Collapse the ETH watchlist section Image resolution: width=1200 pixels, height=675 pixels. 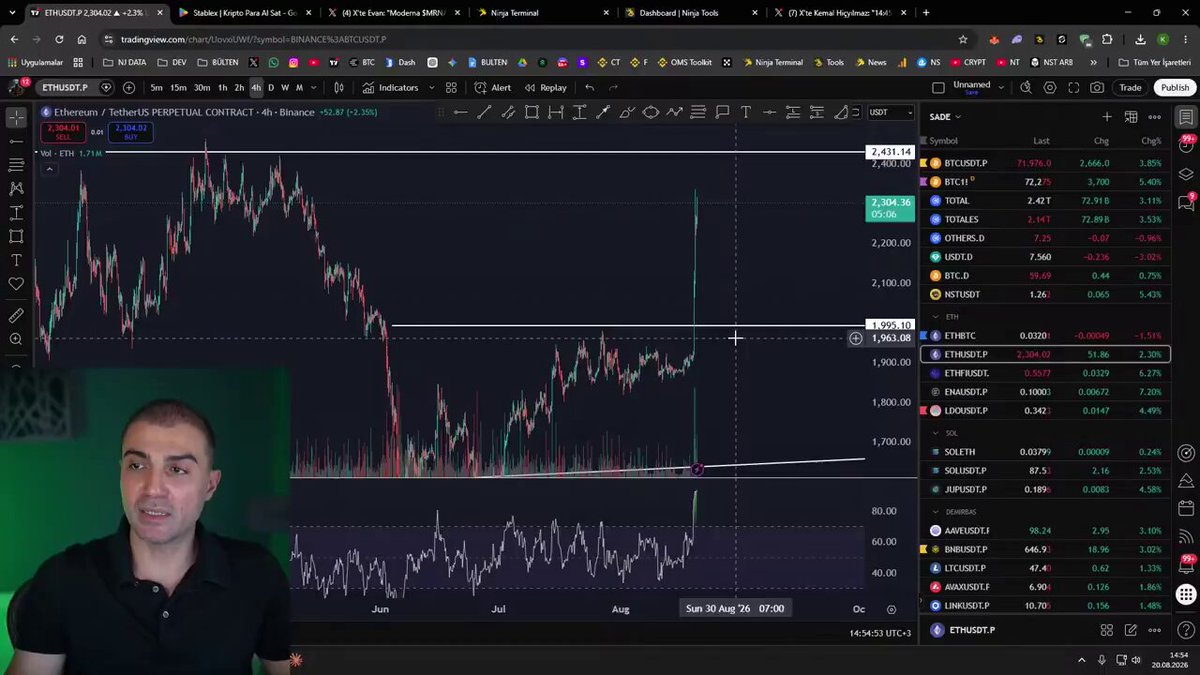pyautogui.click(x=936, y=317)
